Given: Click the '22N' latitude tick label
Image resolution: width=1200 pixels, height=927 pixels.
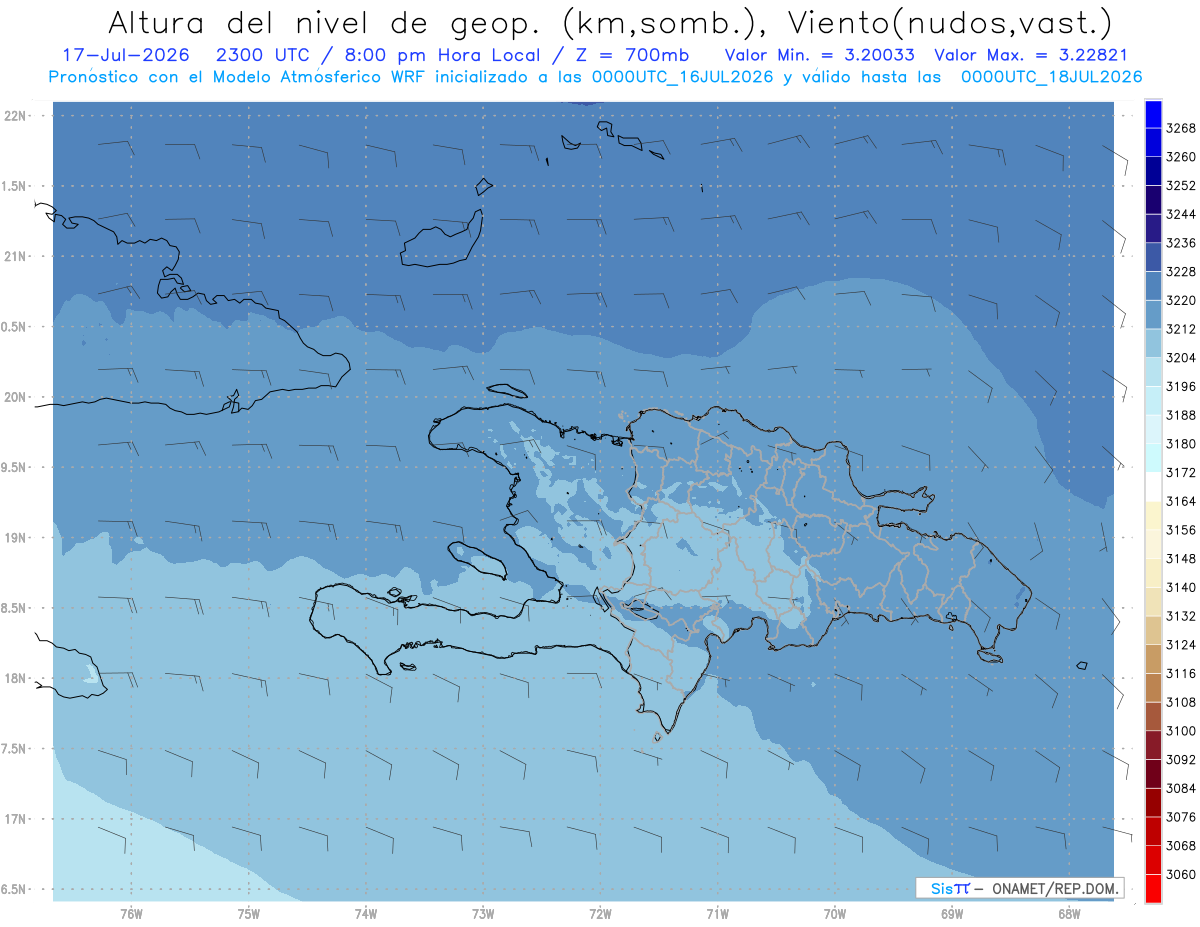Looking at the screenshot, I should (x=15, y=115).
